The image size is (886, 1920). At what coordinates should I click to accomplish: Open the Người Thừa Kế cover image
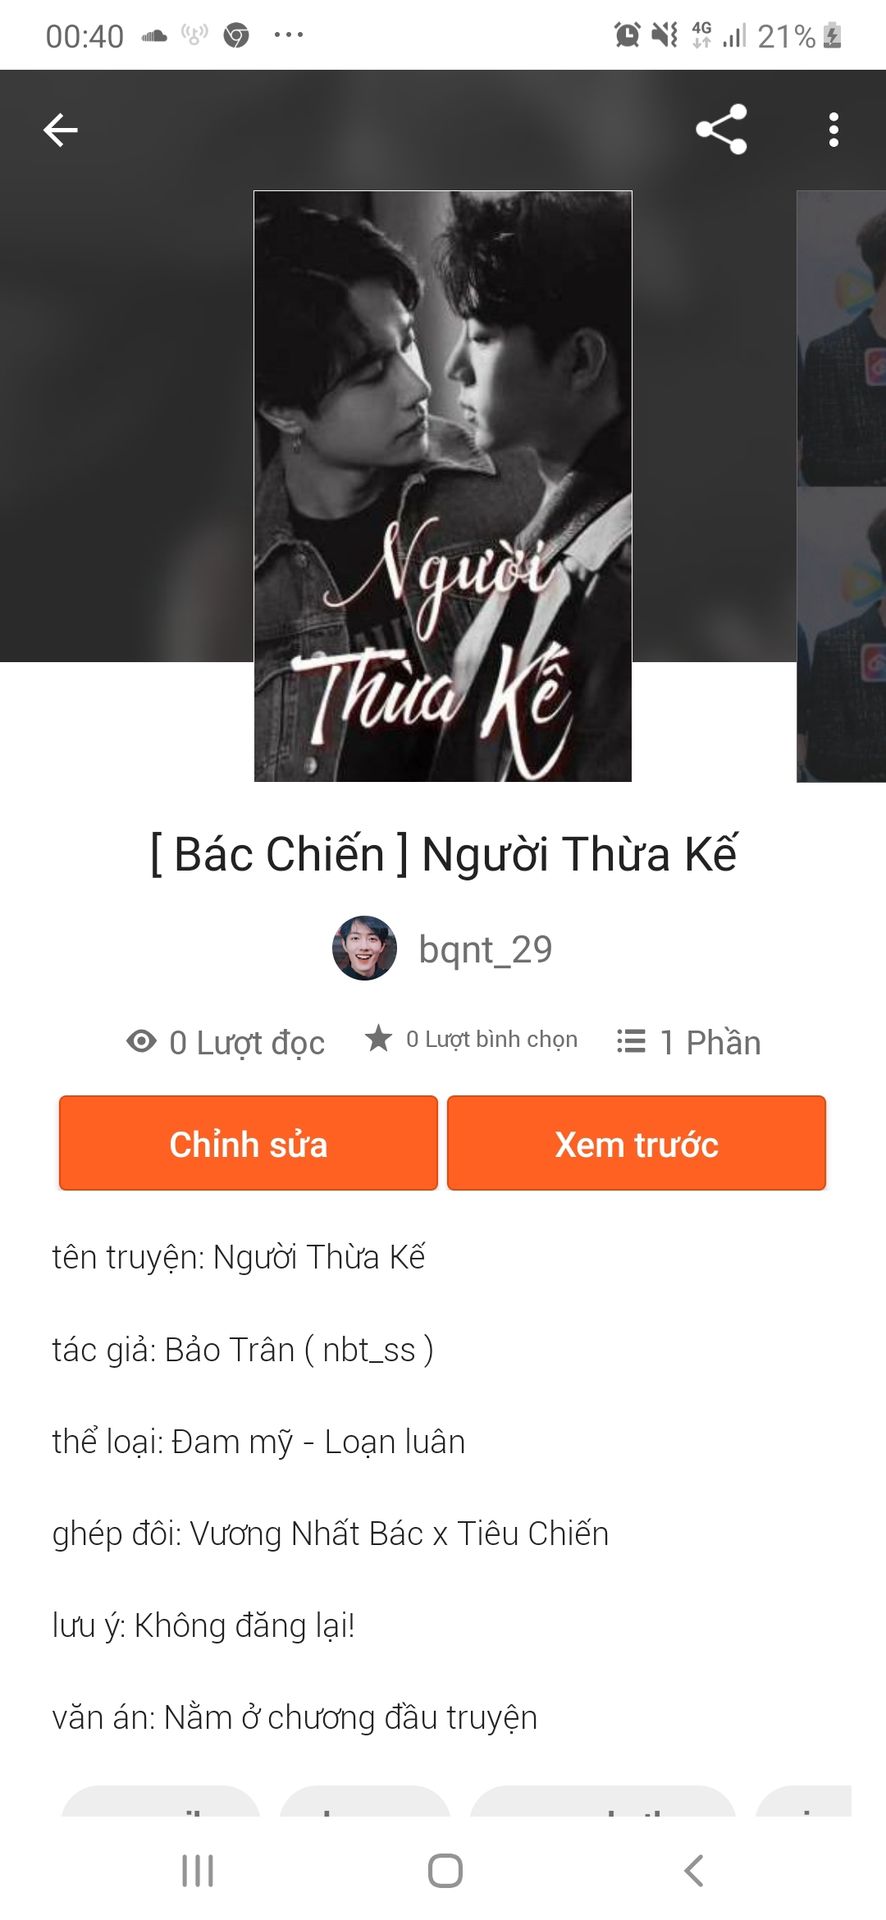click(x=443, y=486)
